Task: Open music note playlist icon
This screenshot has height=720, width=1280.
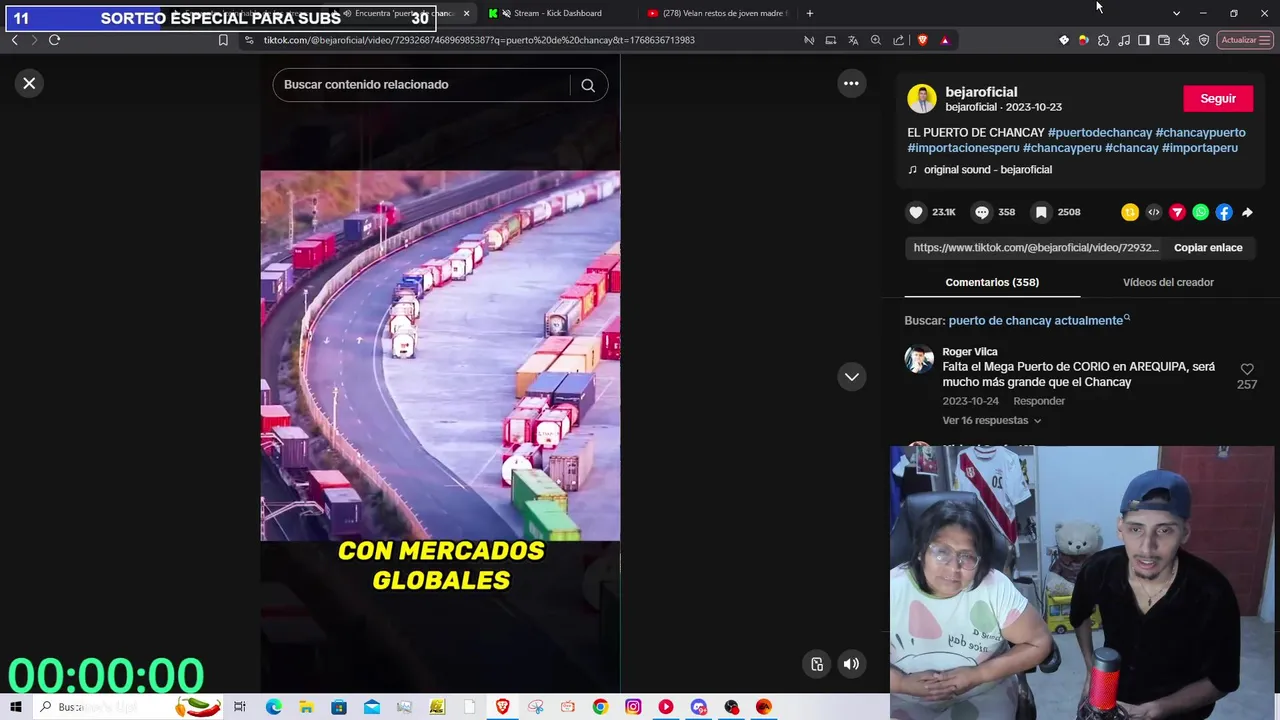Action: (x=1125, y=40)
